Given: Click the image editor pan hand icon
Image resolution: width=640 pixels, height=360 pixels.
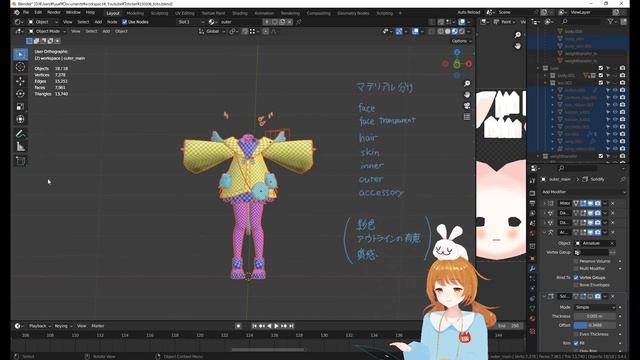Looking at the screenshot, I should click(x=518, y=46).
